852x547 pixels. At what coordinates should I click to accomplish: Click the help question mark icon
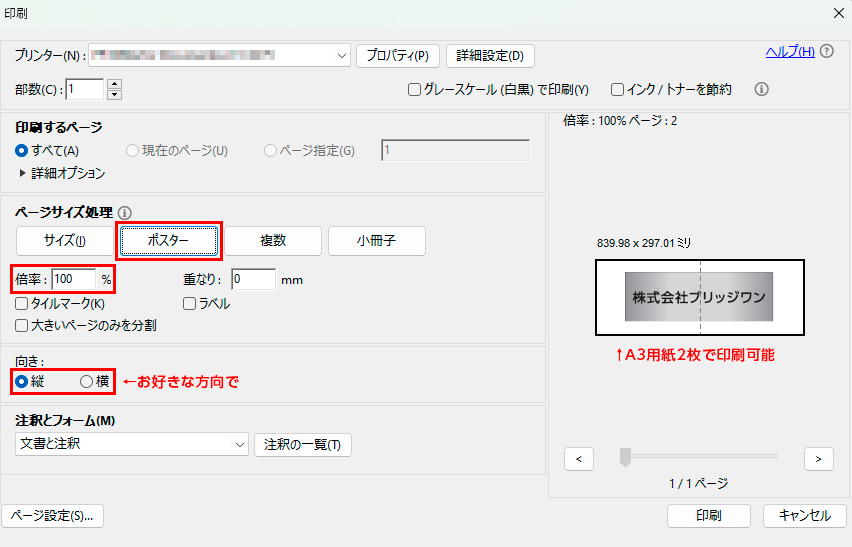point(827,51)
